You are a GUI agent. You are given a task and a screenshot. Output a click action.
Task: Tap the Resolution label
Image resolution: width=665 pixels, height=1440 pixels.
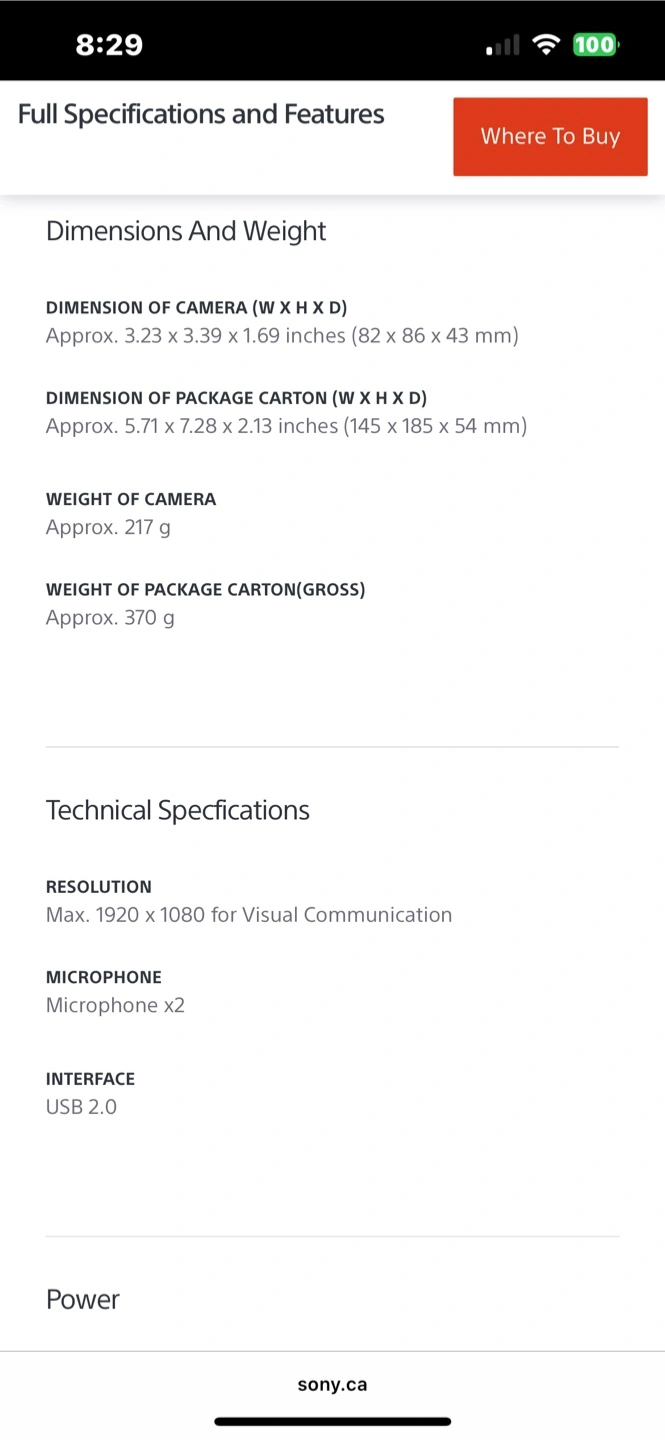tap(99, 887)
